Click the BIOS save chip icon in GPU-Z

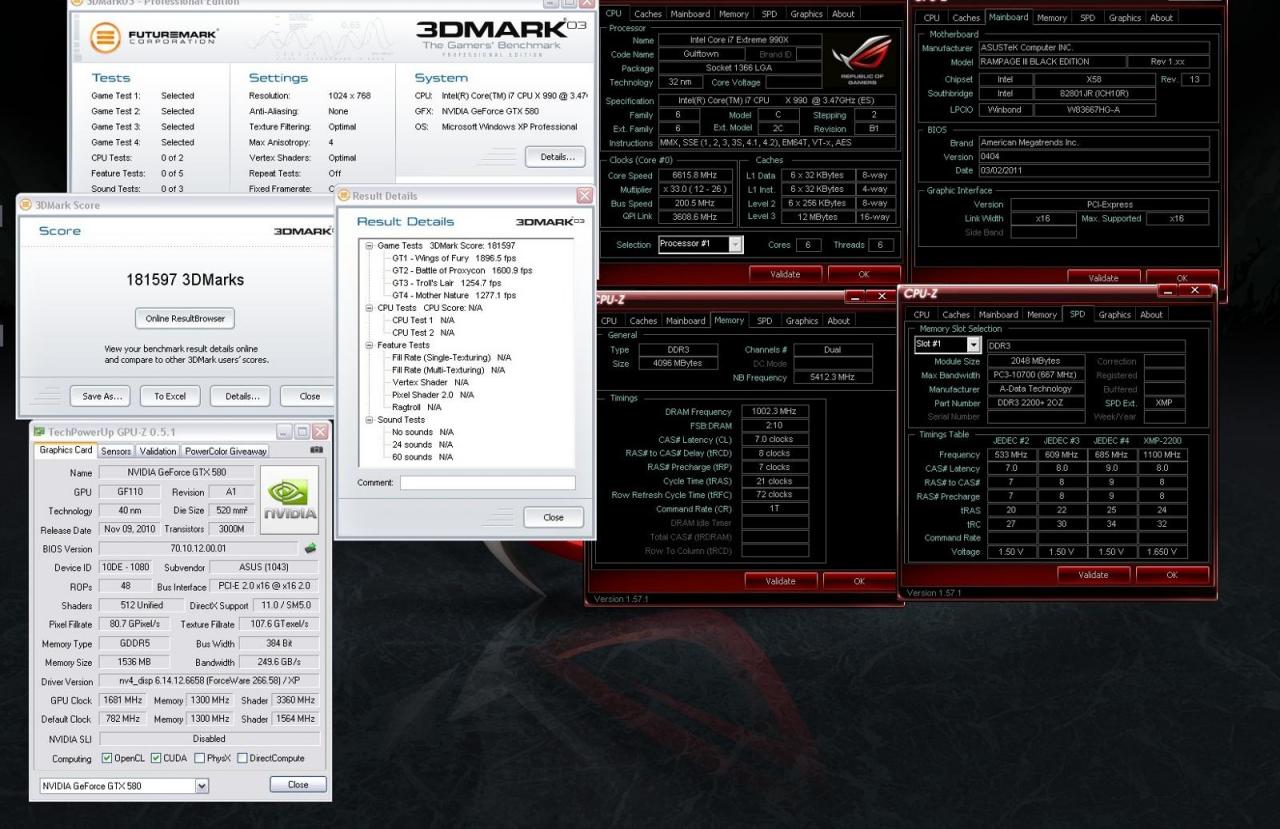pyautogui.click(x=310, y=548)
